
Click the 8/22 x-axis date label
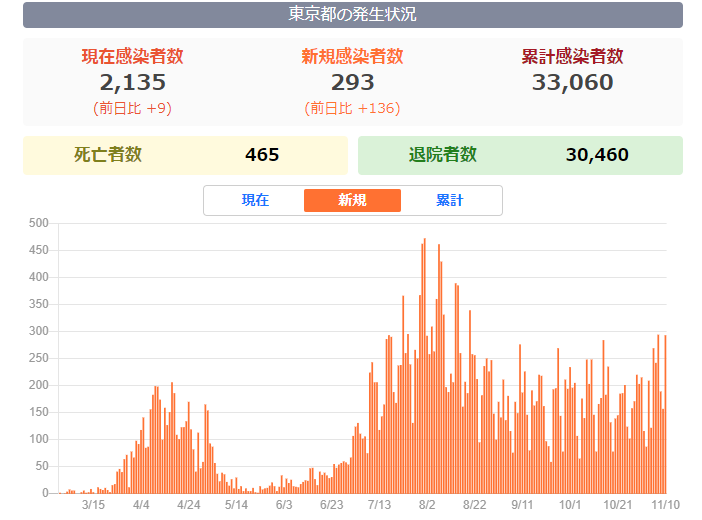[474, 505]
